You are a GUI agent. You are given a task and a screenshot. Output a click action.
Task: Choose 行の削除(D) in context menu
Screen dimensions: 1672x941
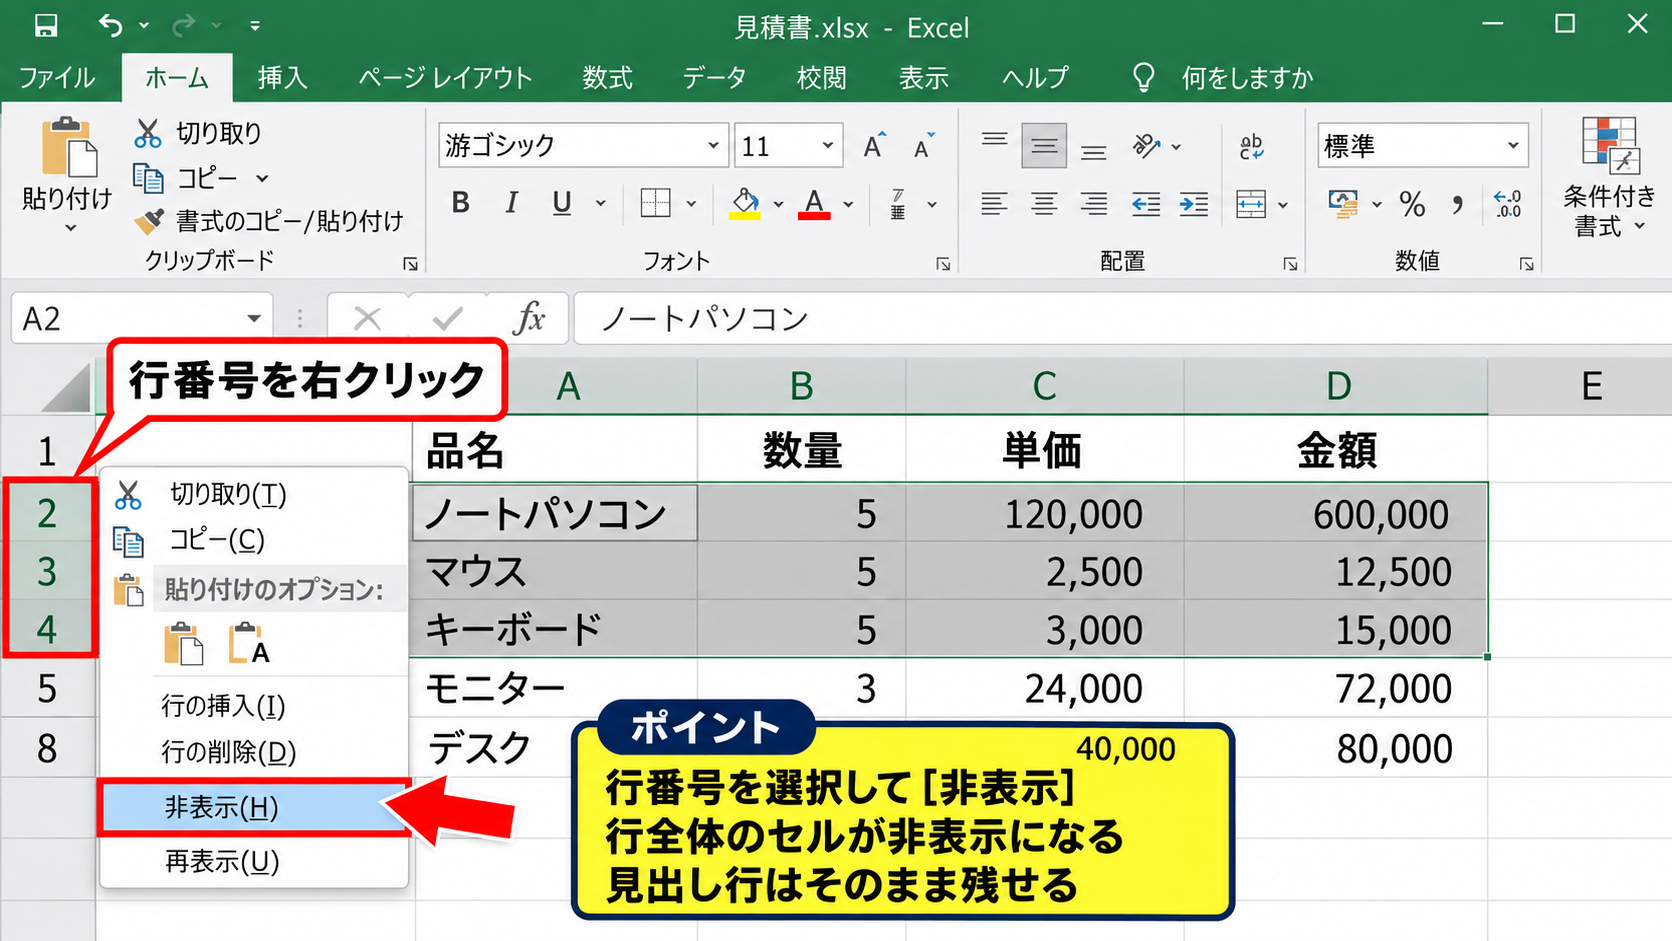pyautogui.click(x=254, y=752)
